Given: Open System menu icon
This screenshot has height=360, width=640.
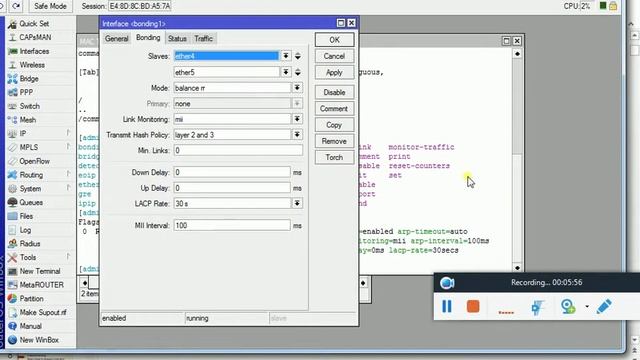Looking at the screenshot, I should [13, 189].
